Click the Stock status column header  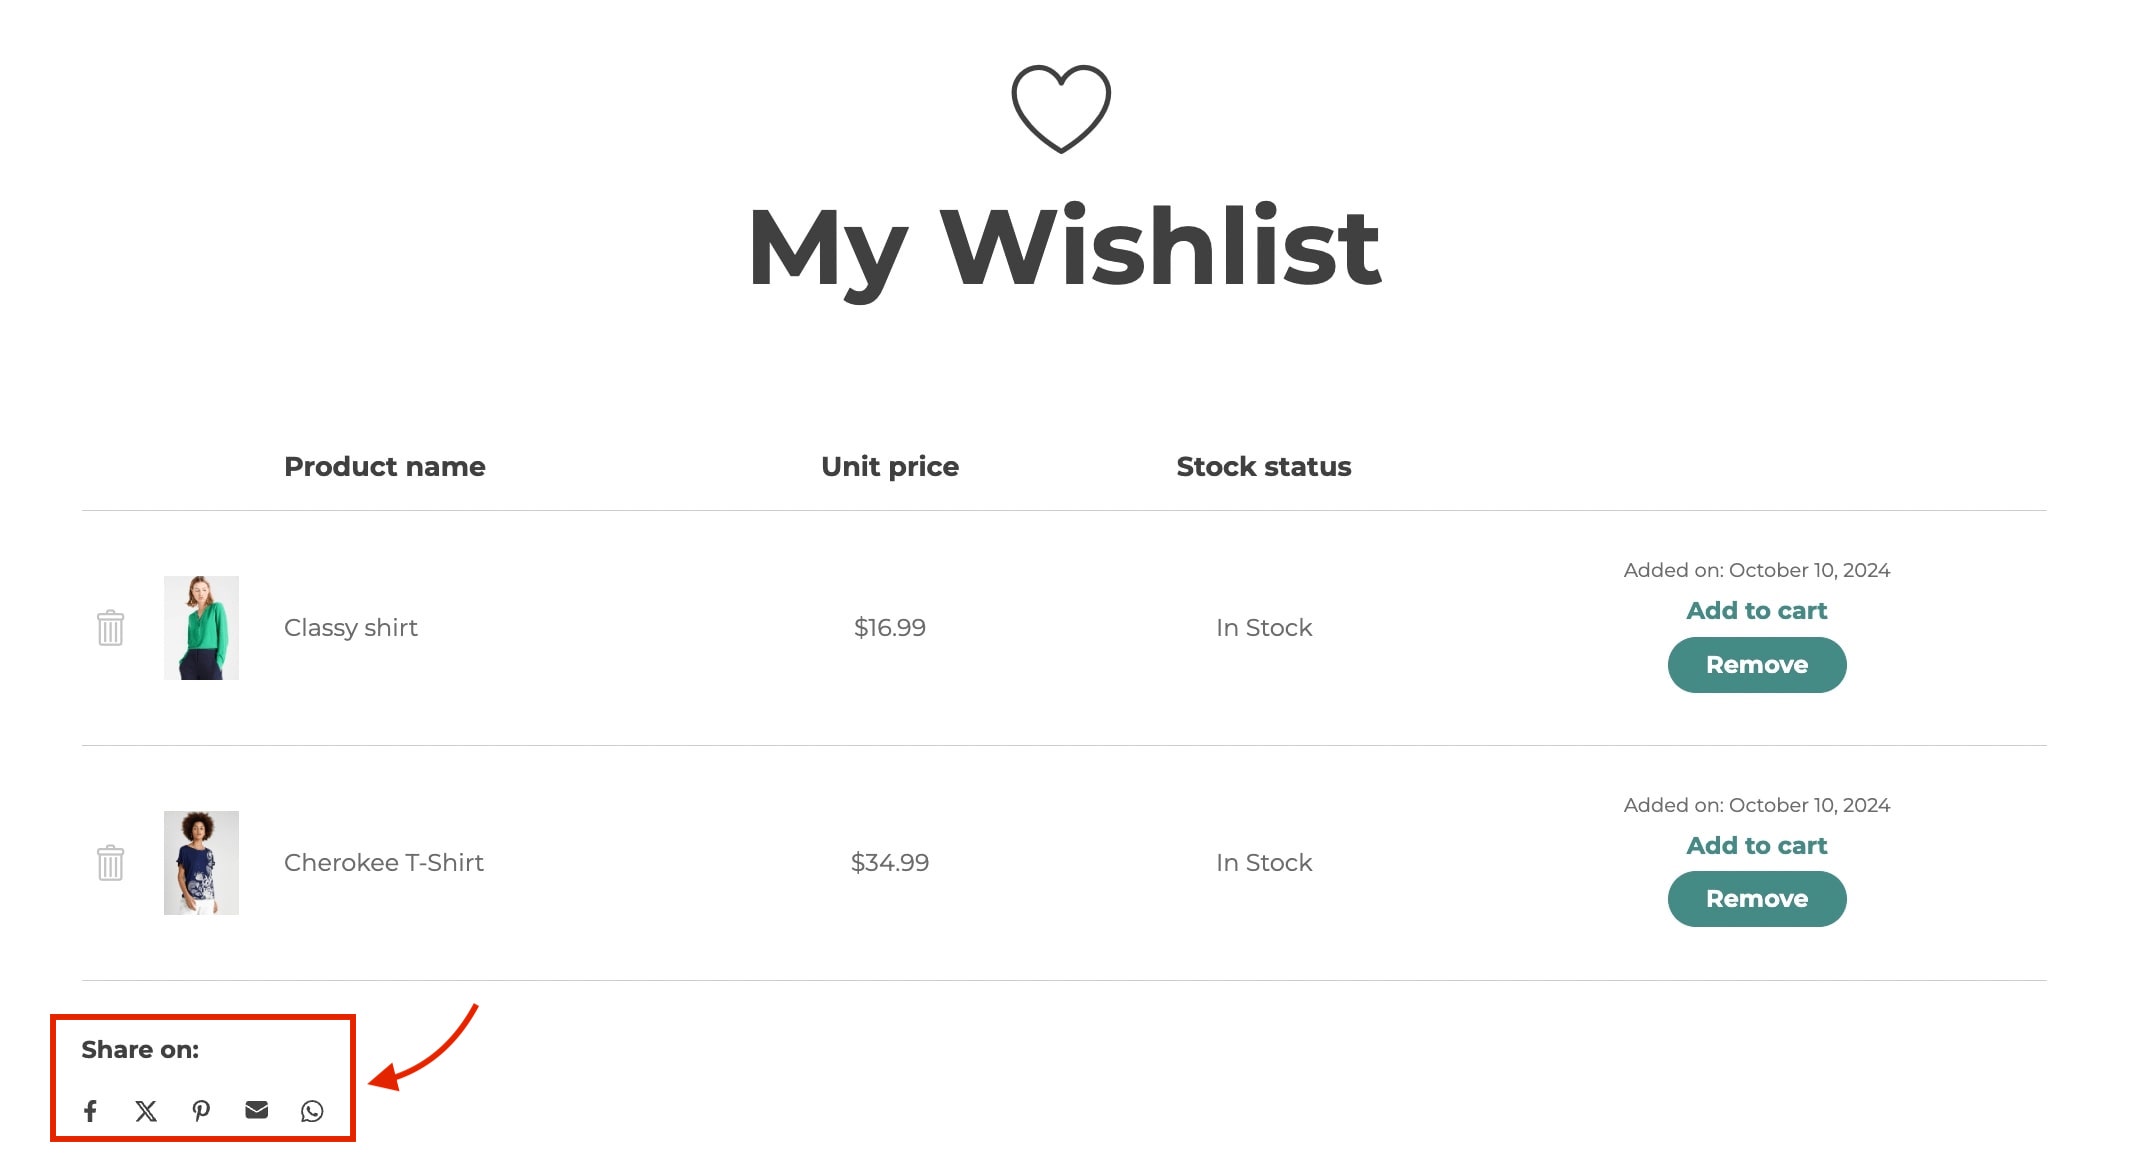click(x=1264, y=467)
